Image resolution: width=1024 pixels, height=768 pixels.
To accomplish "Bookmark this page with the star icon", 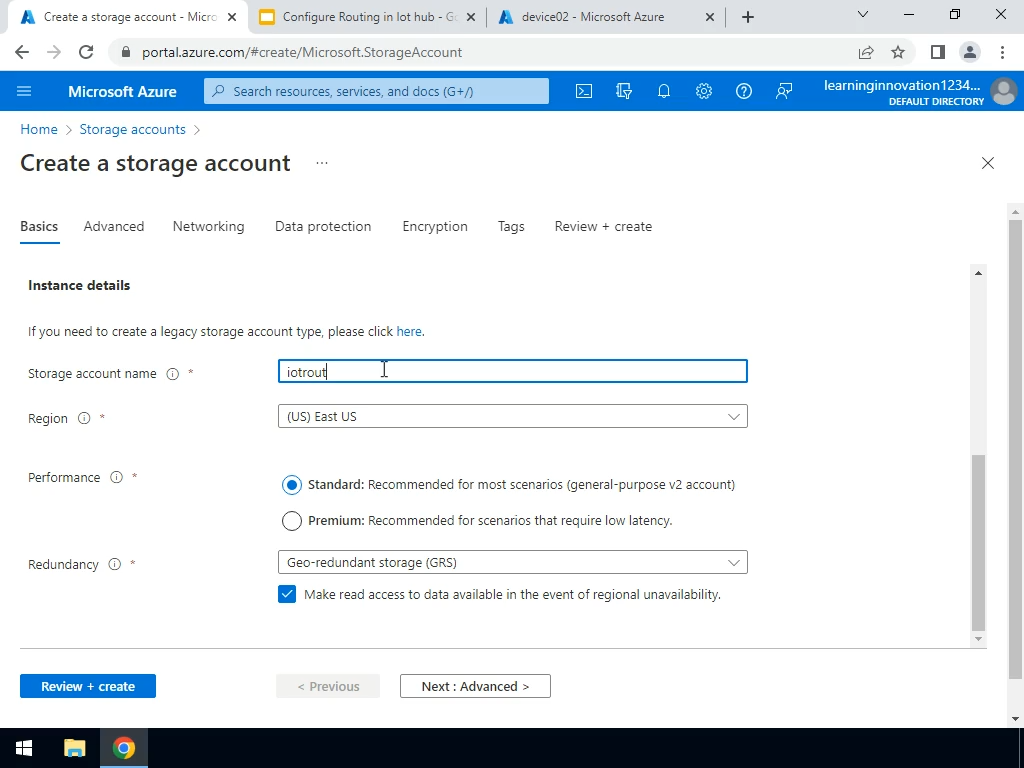I will pyautogui.click(x=898, y=52).
